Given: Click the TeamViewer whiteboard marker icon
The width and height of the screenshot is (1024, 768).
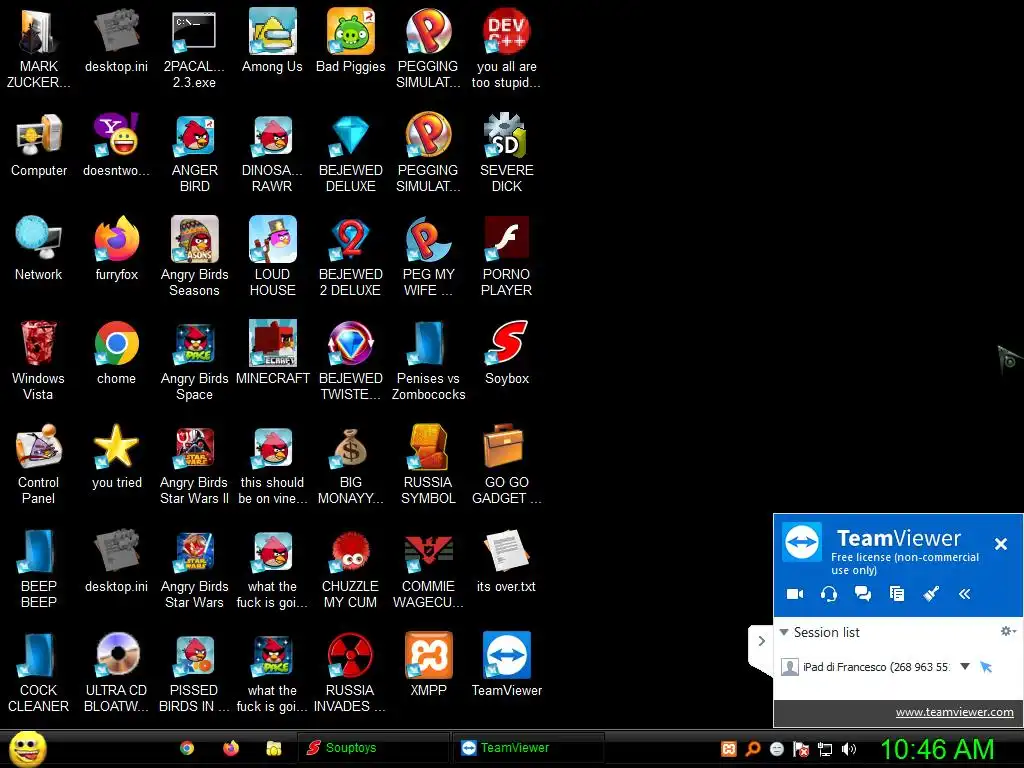Looking at the screenshot, I should [931, 594].
